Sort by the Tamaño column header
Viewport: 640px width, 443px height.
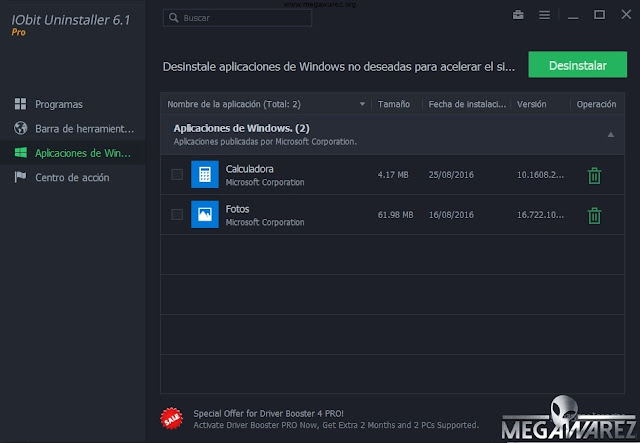click(x=393, y=104)
